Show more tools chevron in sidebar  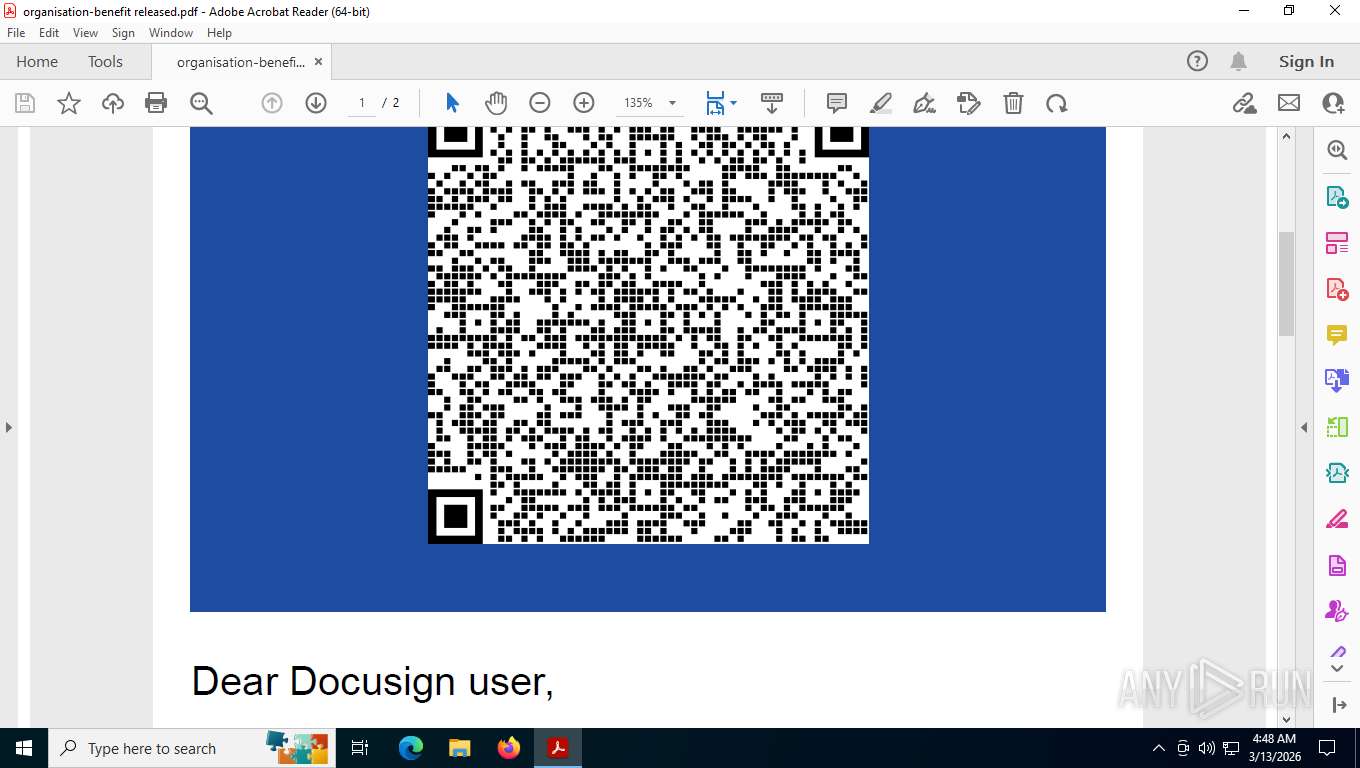[x=1337, y=668]
